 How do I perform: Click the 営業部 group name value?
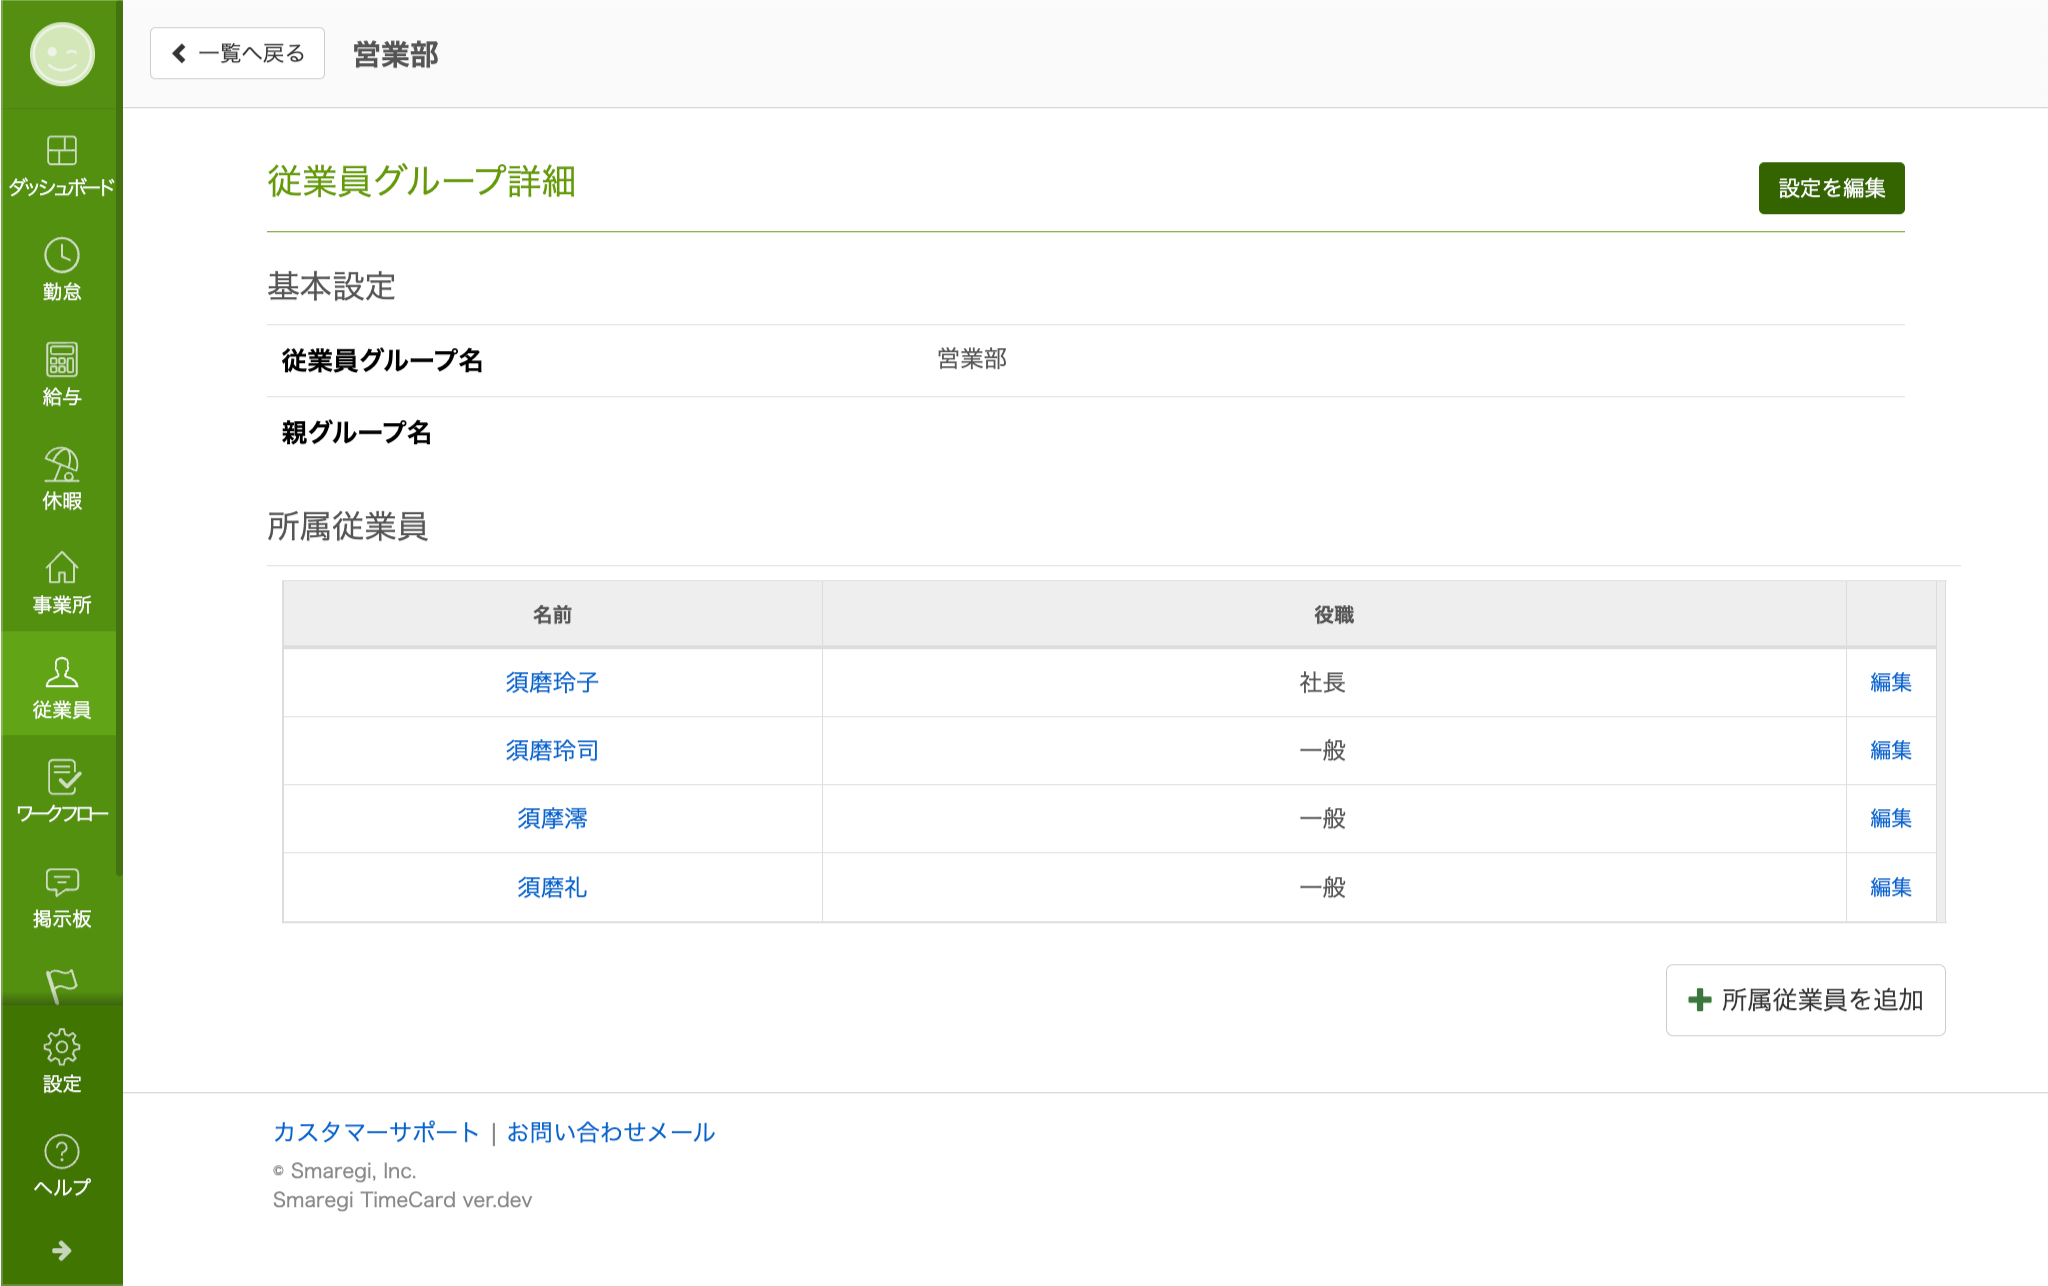point(972,359)
